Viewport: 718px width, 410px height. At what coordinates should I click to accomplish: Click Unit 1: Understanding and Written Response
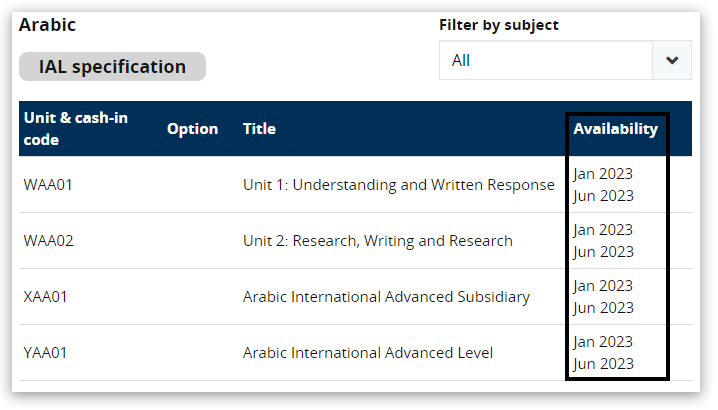click(x=398, y=185)
